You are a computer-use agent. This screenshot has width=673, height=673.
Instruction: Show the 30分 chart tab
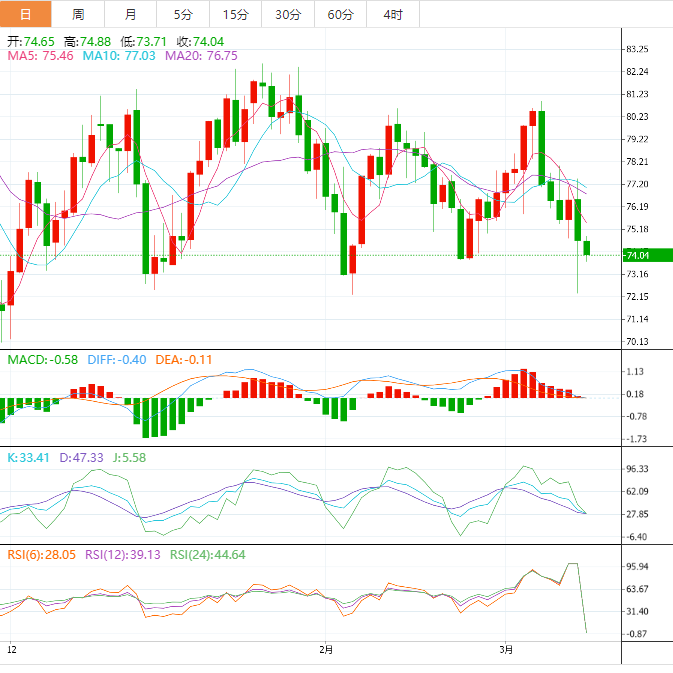pyautogui.click(x=287, y=14)
